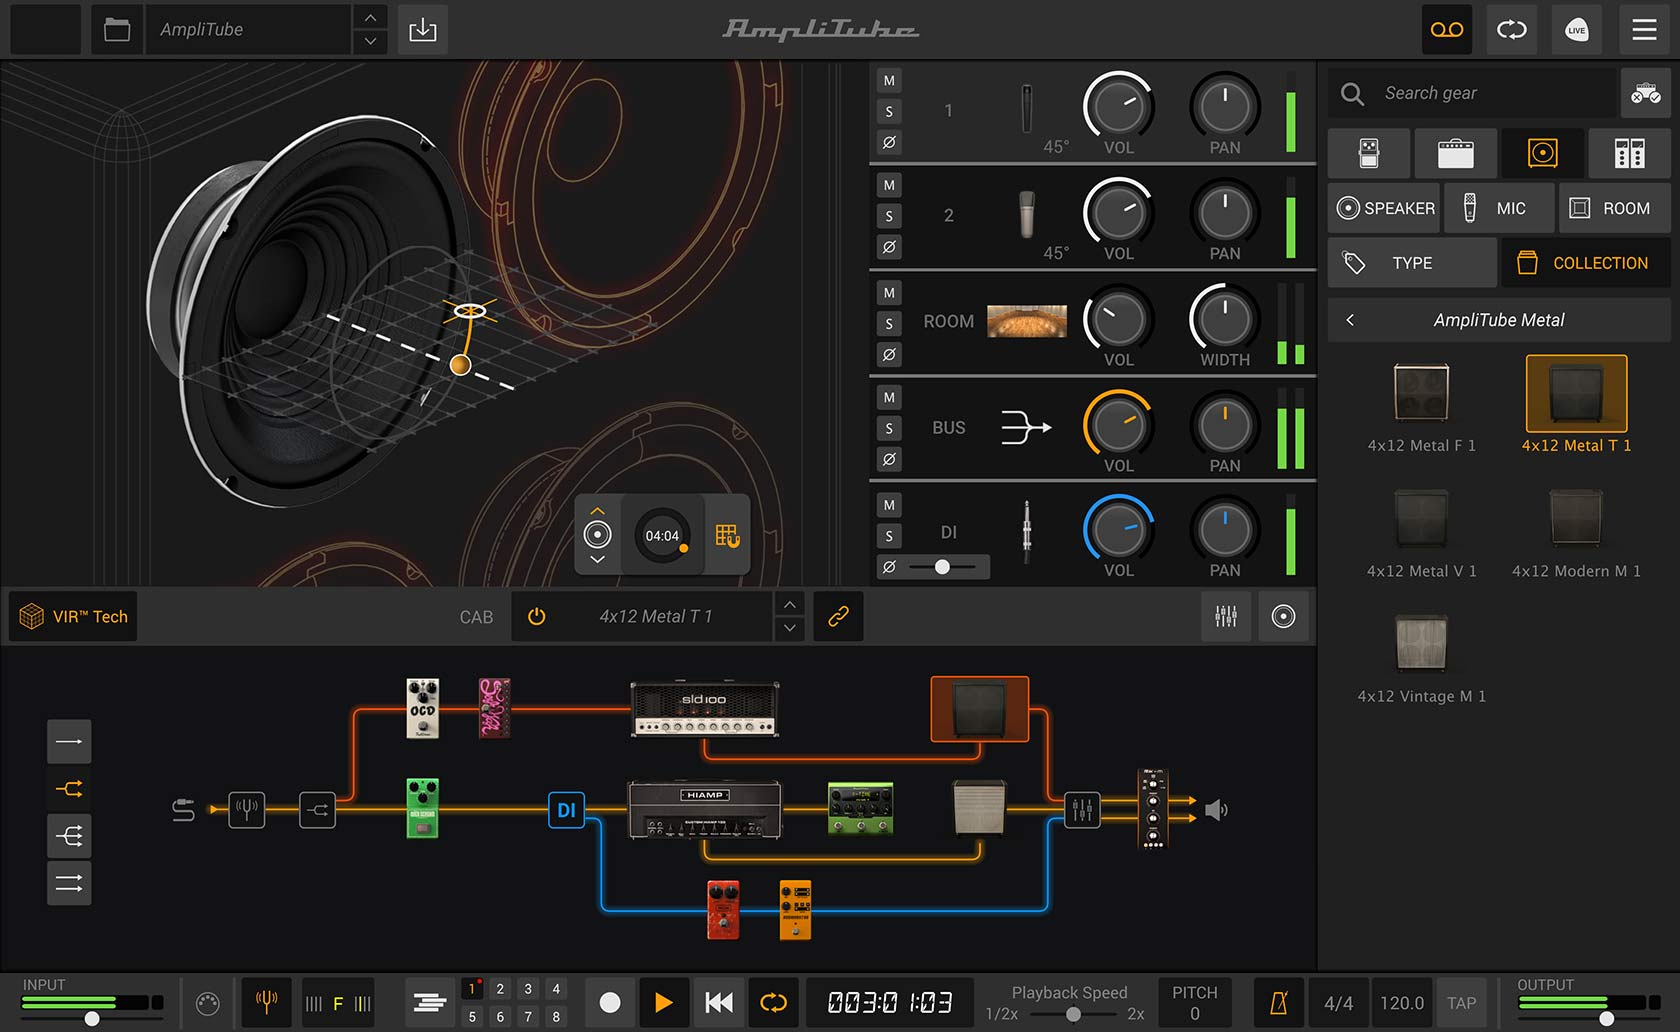Mute mic channel 2
This screenshot has width=1680, height=1032.
(889, 186)
